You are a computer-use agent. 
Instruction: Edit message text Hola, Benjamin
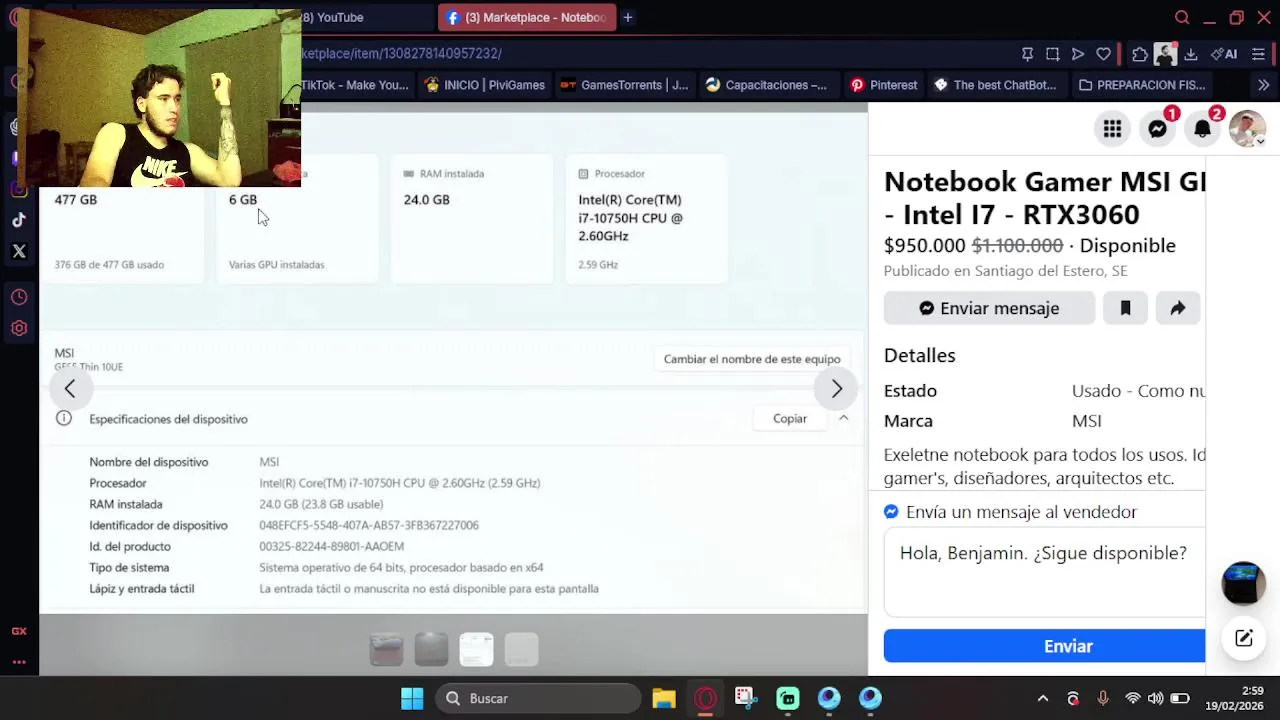click(x=1044, y=572)
